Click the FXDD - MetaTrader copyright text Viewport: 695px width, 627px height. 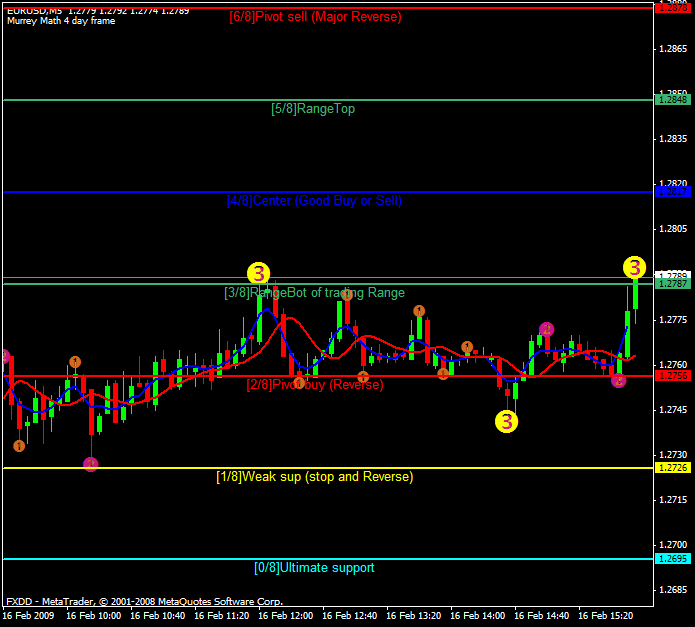[x=144, y=601]
